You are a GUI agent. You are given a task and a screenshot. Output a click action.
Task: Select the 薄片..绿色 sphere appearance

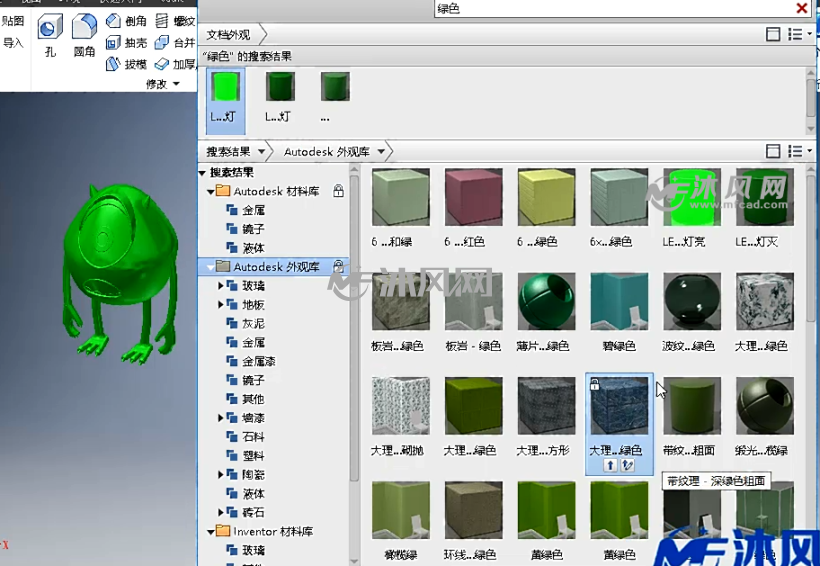[546, 302]
